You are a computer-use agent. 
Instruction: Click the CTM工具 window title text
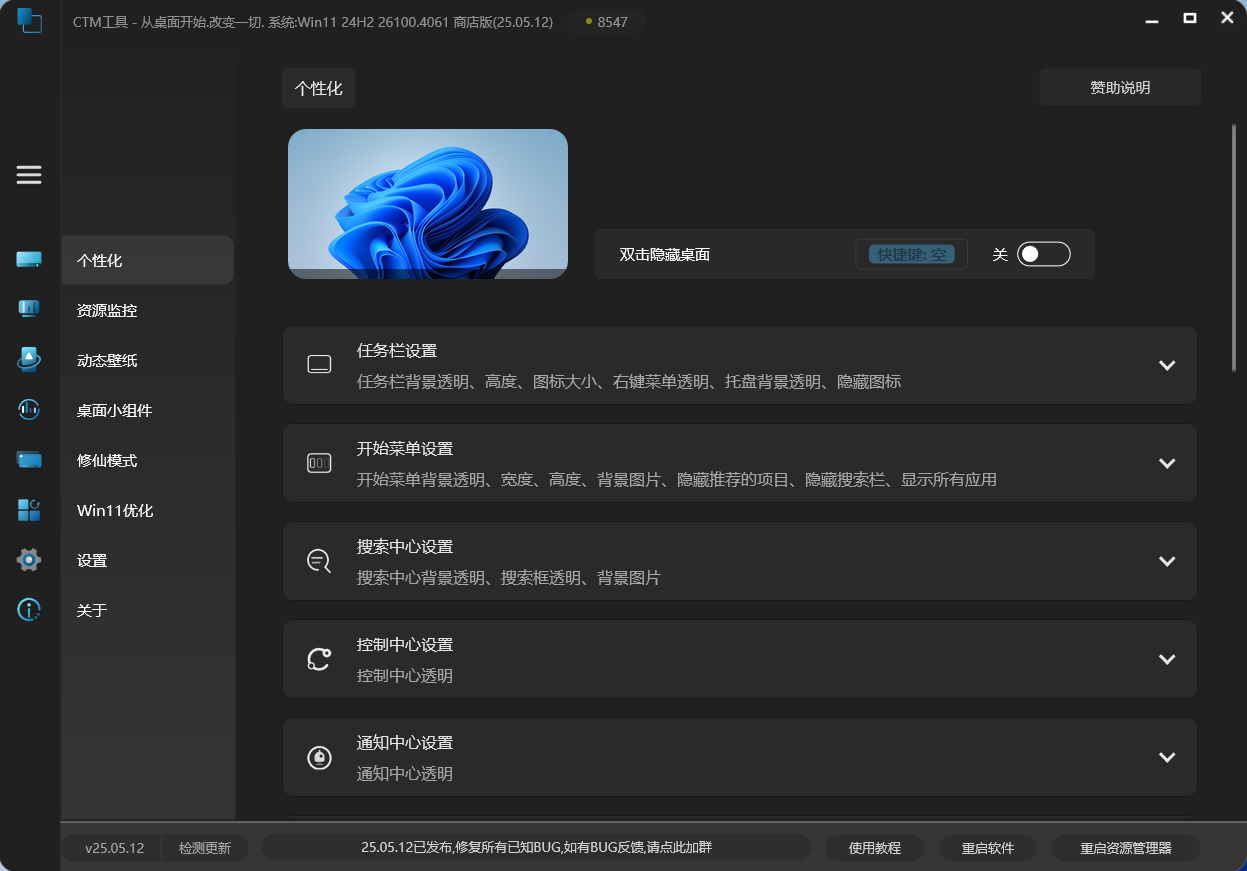click(313, 21)
